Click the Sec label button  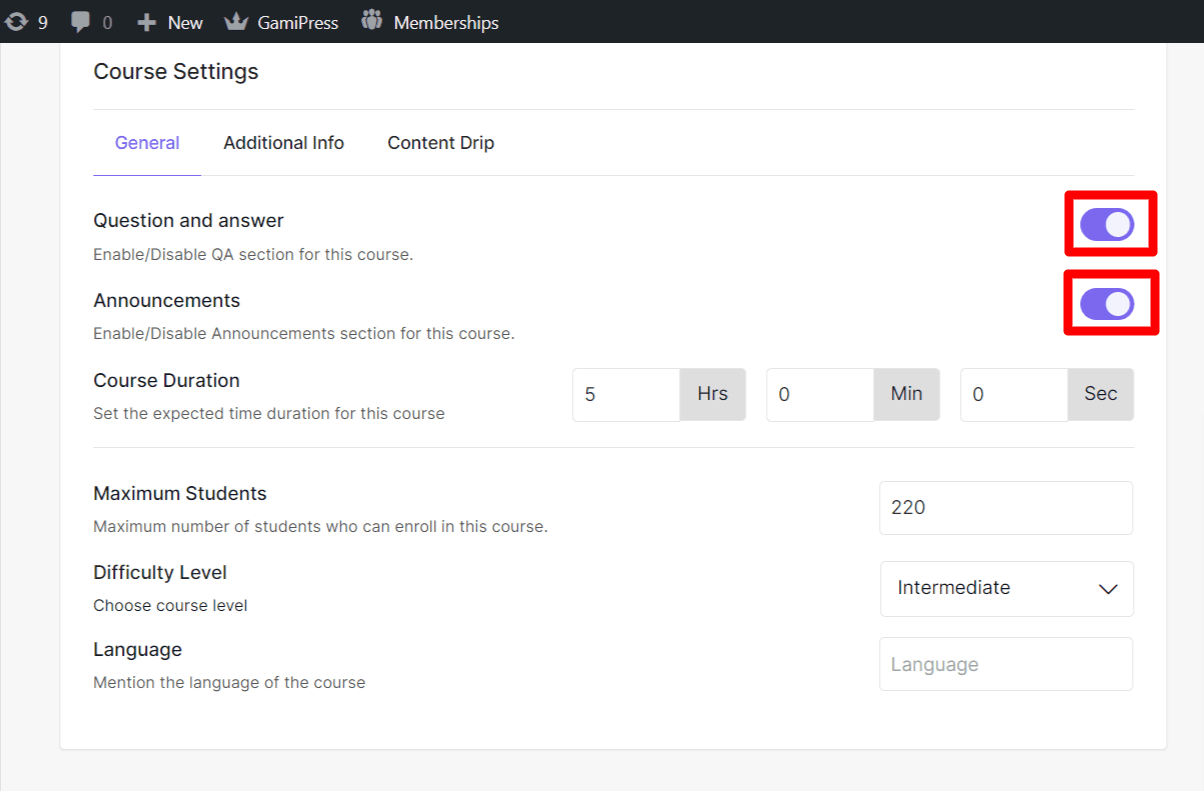pyautogui.click(x=1100, y=394)
